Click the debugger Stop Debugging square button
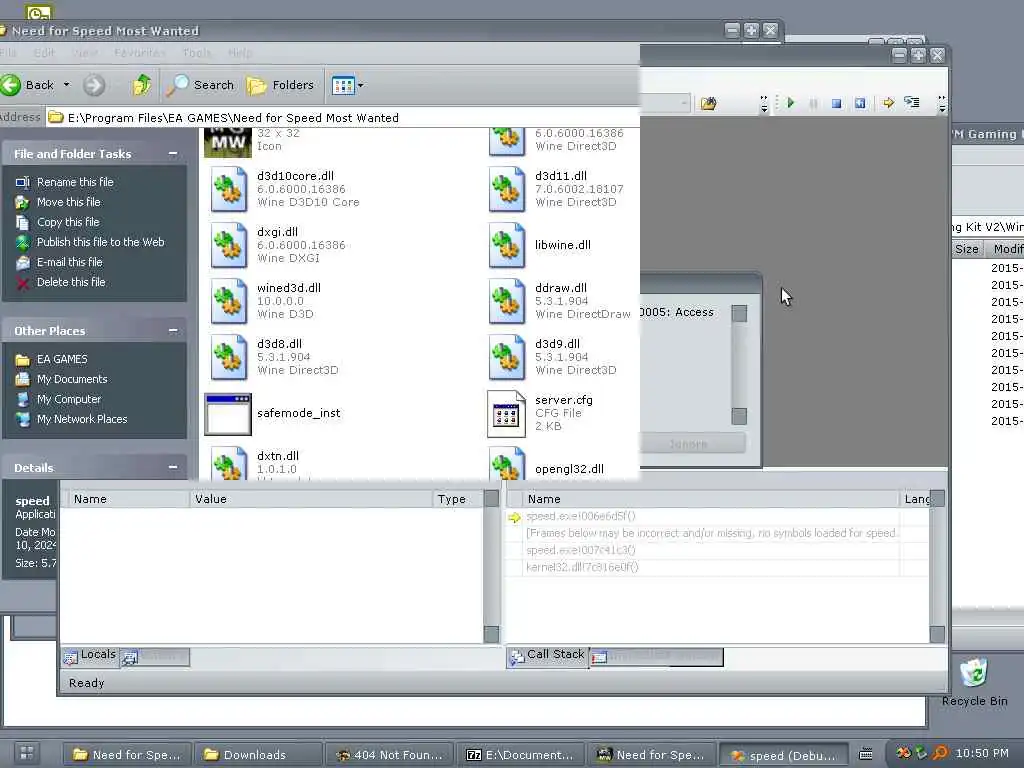Screen dimensions: 1024x768 (837, 103)
